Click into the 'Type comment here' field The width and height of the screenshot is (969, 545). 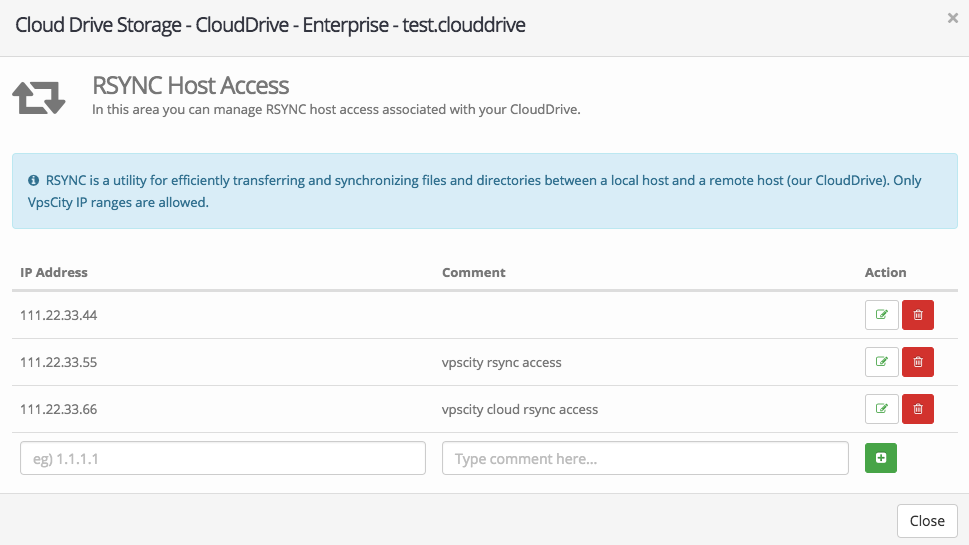(x=645, y=459)
